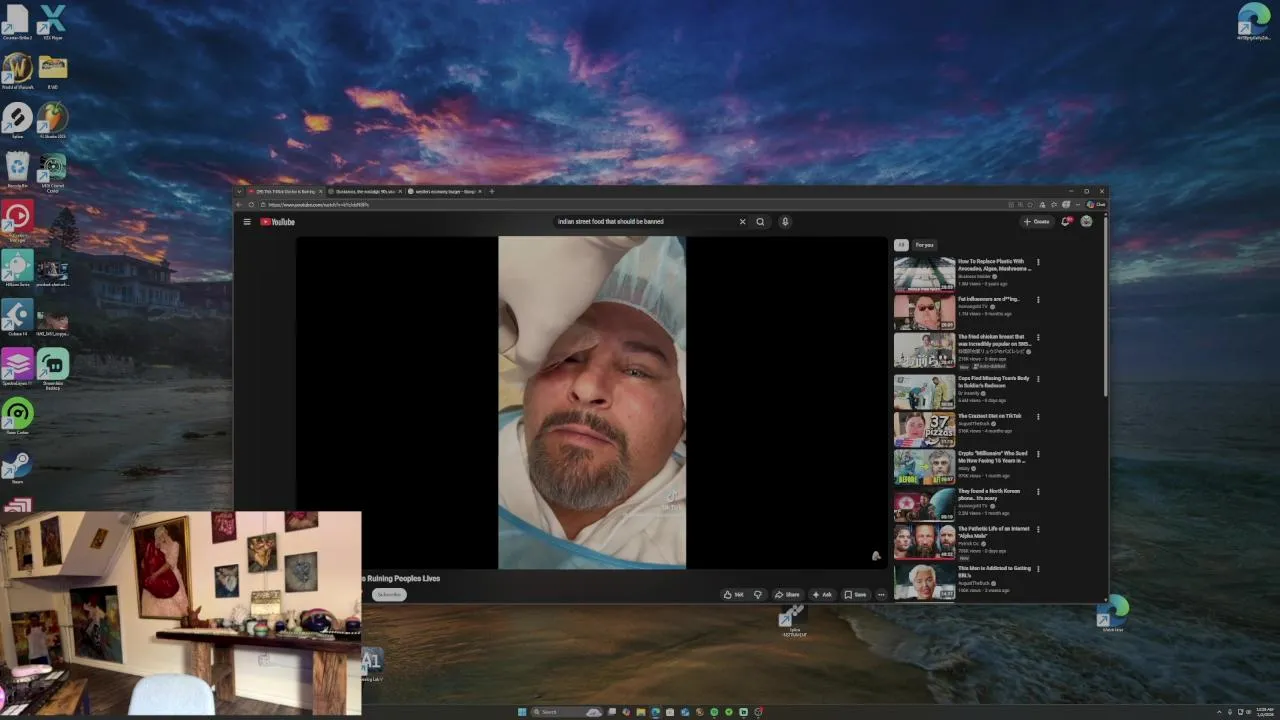Switch to the first YouTube browser tab

pos(284,191)
